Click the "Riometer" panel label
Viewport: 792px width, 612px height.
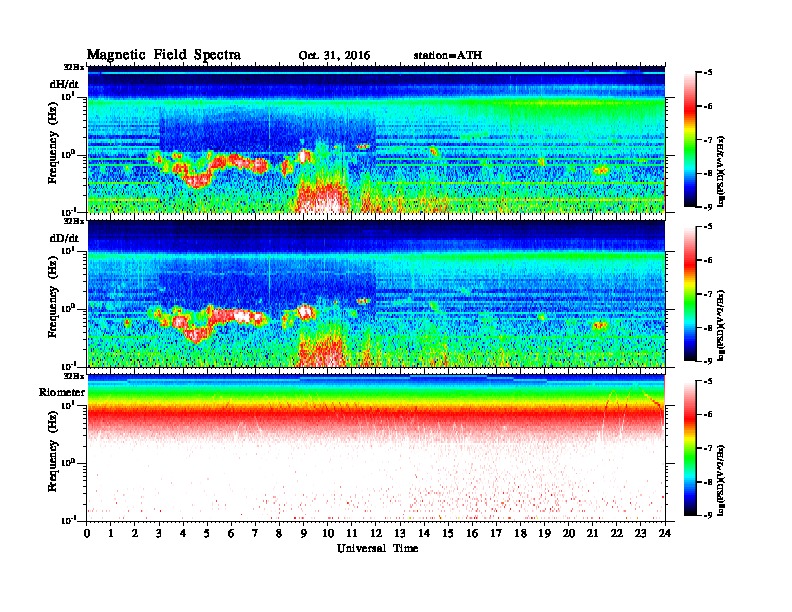pos(62,392)
